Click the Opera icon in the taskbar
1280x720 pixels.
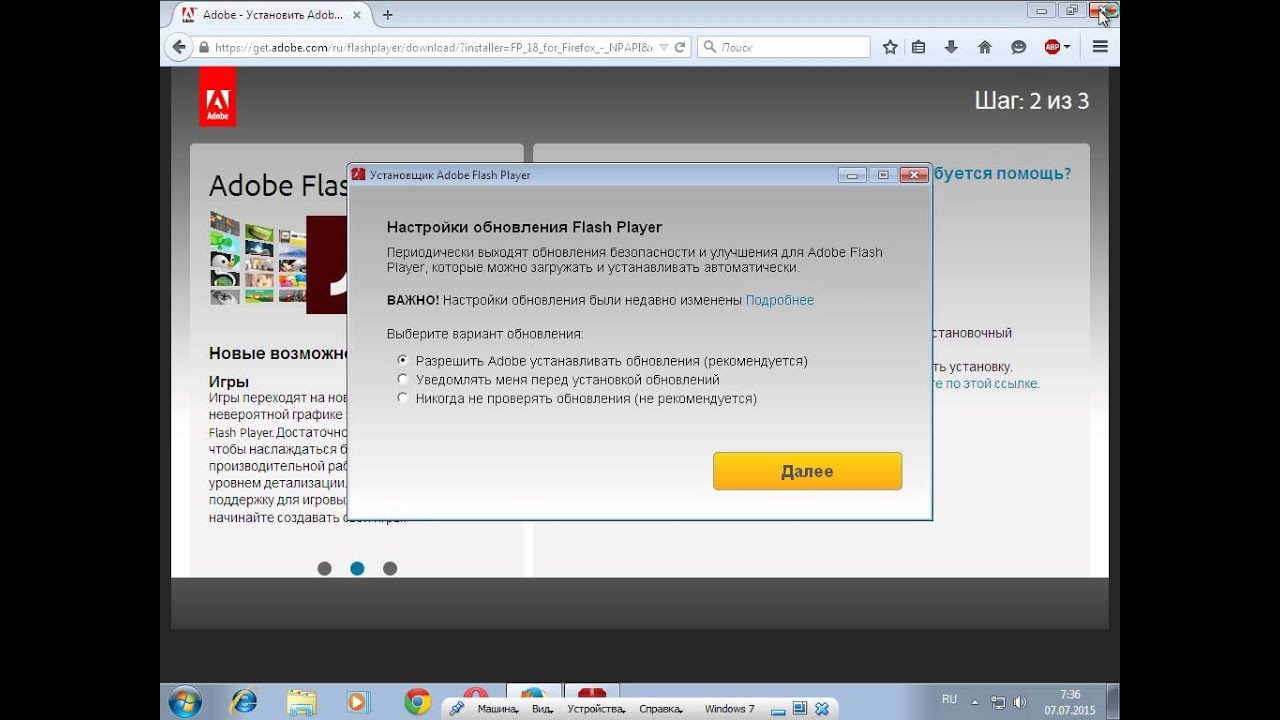(476, 692)
